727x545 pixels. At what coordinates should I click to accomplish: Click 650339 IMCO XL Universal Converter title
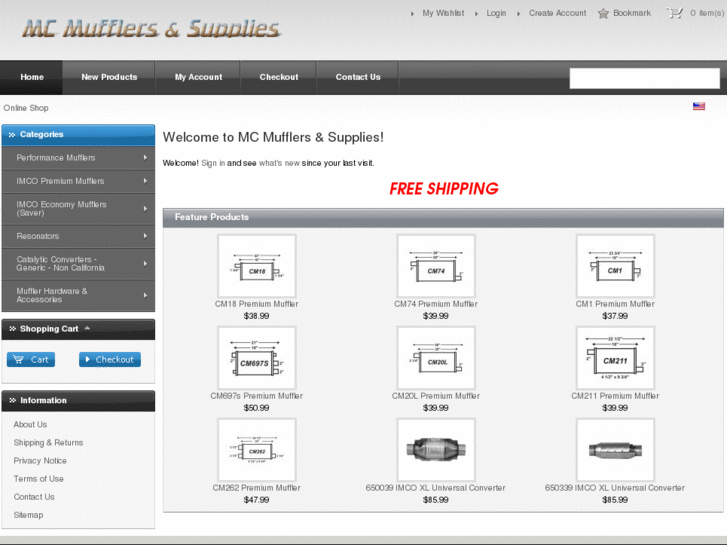click(x=615, y=487)
